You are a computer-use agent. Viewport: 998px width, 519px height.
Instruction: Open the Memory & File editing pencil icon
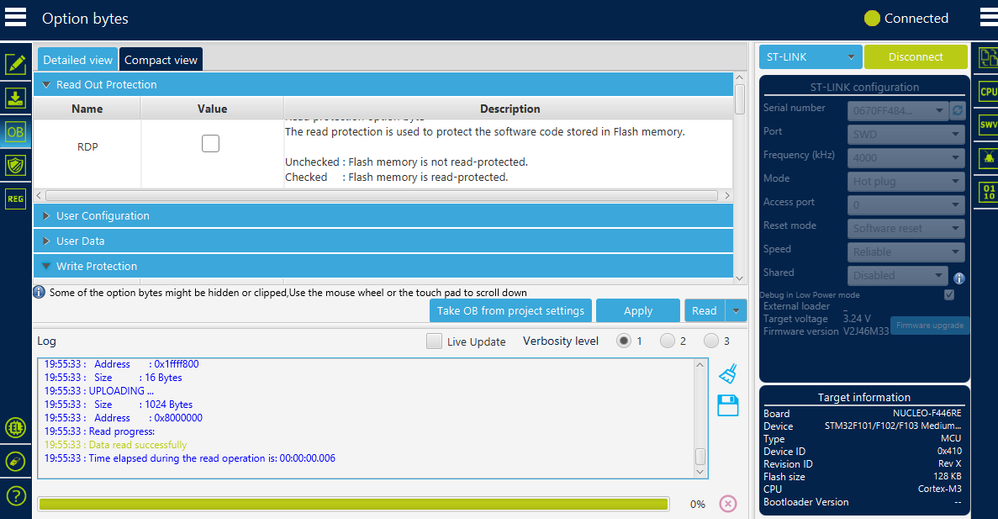tap(15, 64)
